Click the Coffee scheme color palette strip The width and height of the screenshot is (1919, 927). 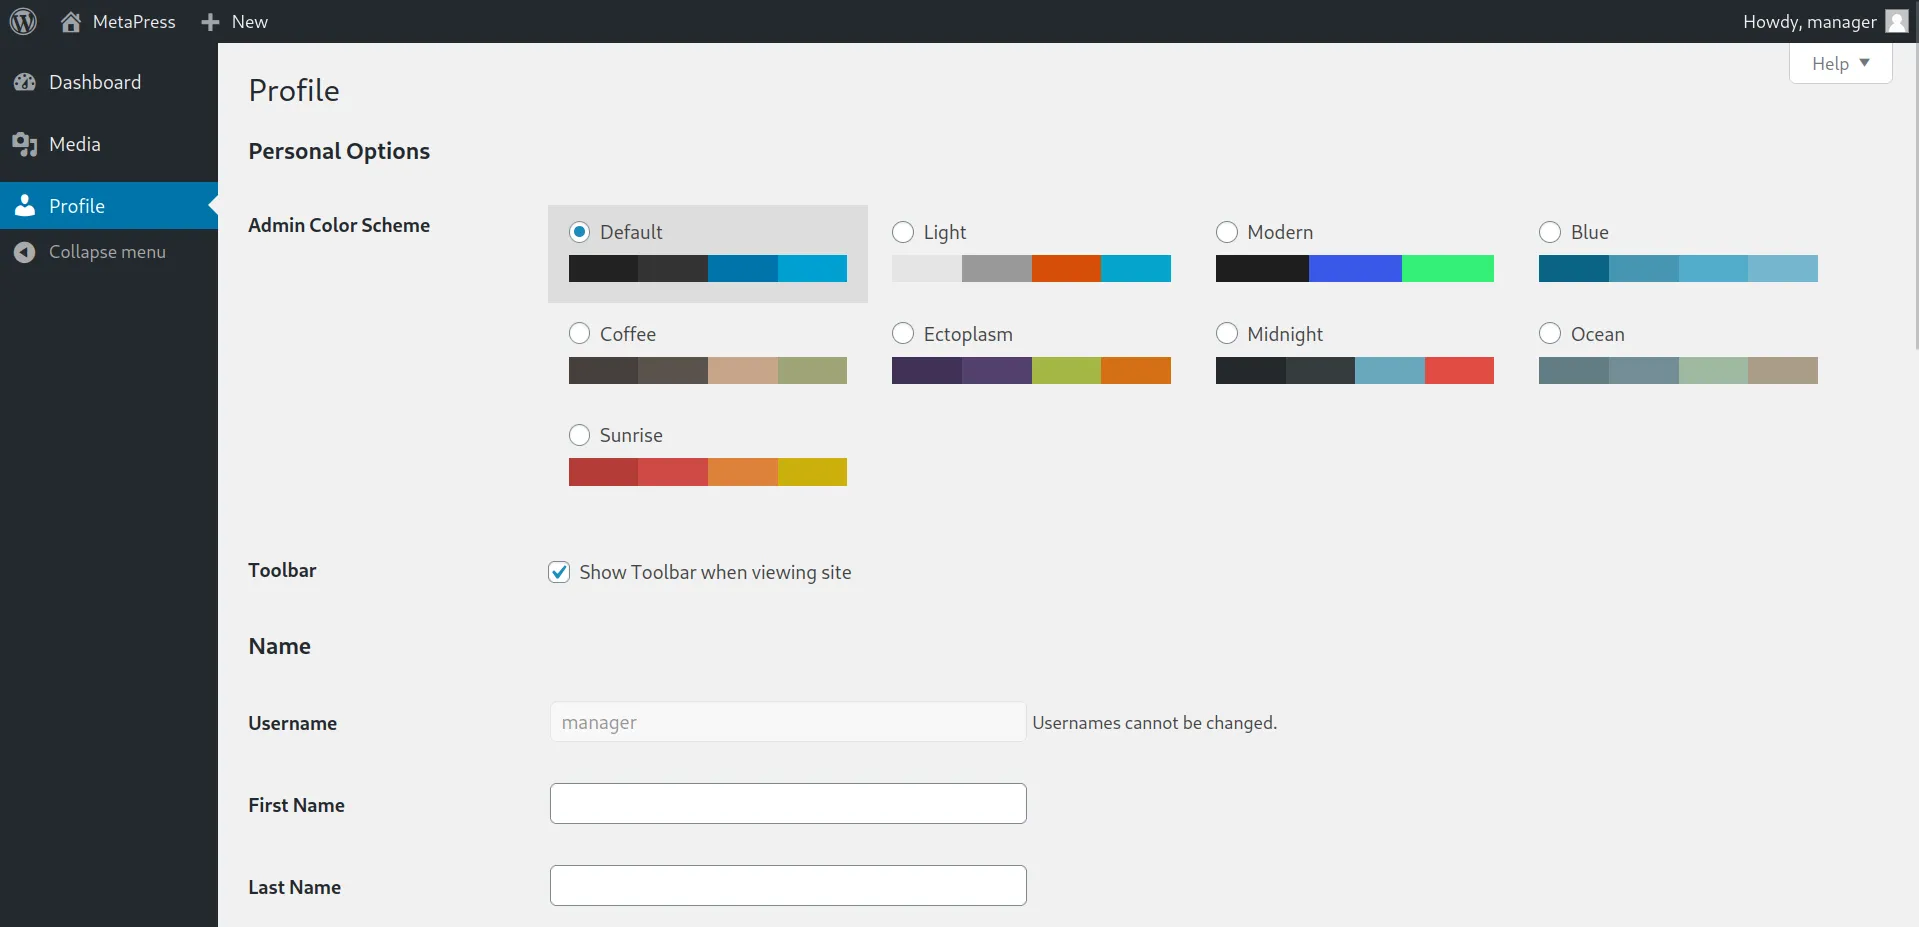pyautogui.click(x=707, y=371)
